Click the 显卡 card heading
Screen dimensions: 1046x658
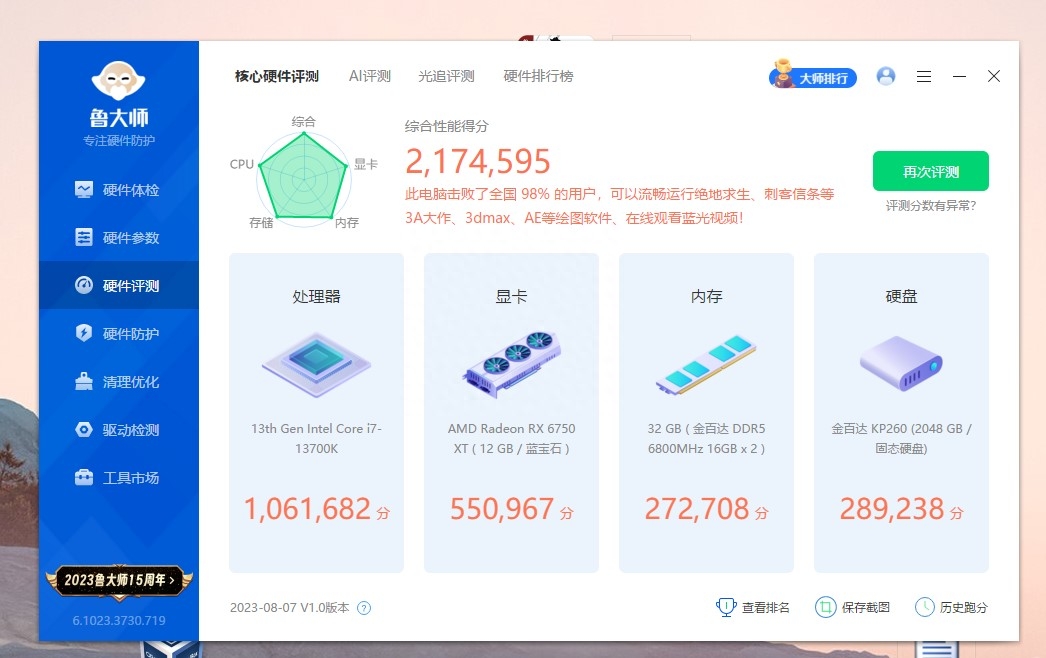tap(512, 296)
